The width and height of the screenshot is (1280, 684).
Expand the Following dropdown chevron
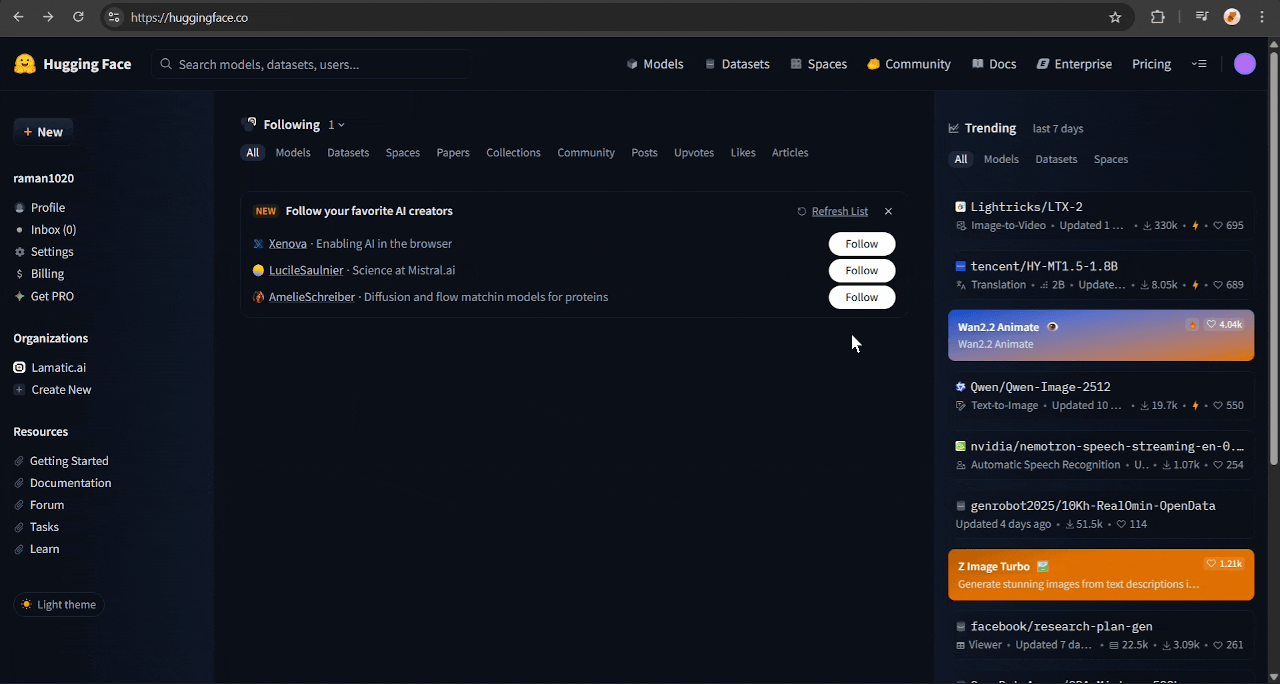341,125
